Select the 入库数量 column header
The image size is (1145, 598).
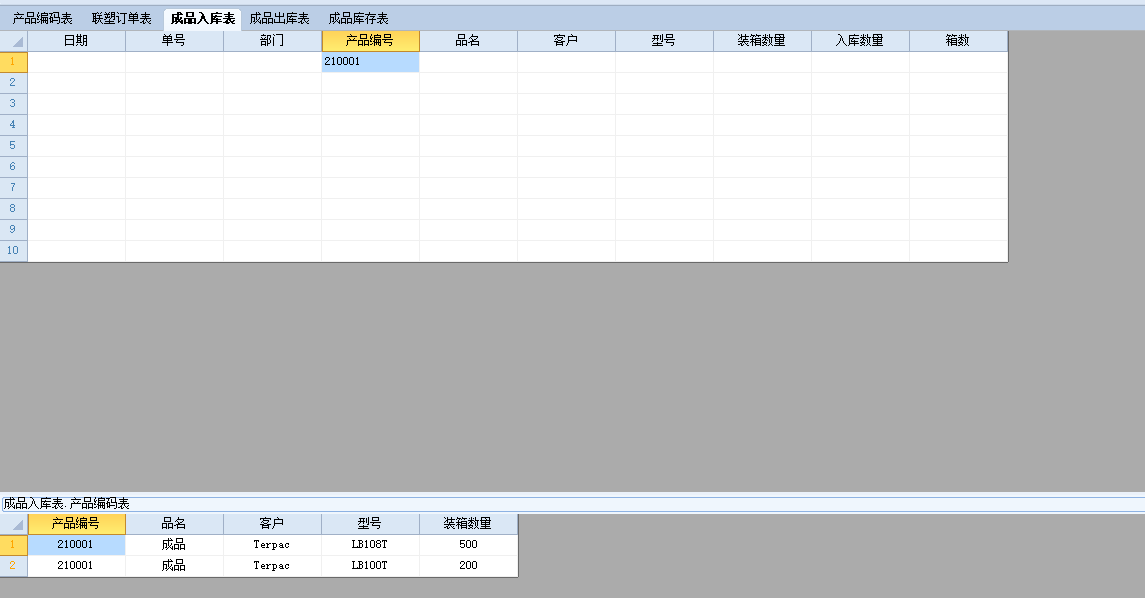coord(860,41)
